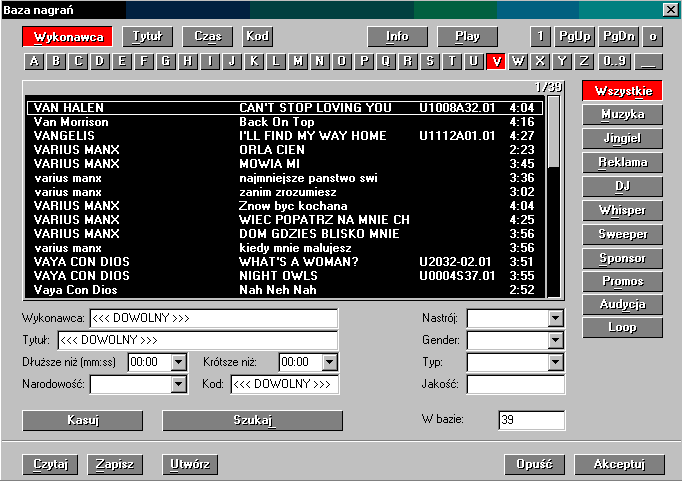This screenshot has height=481, width=682.
Task: Click the PgUp button
Action: [575, 37]
